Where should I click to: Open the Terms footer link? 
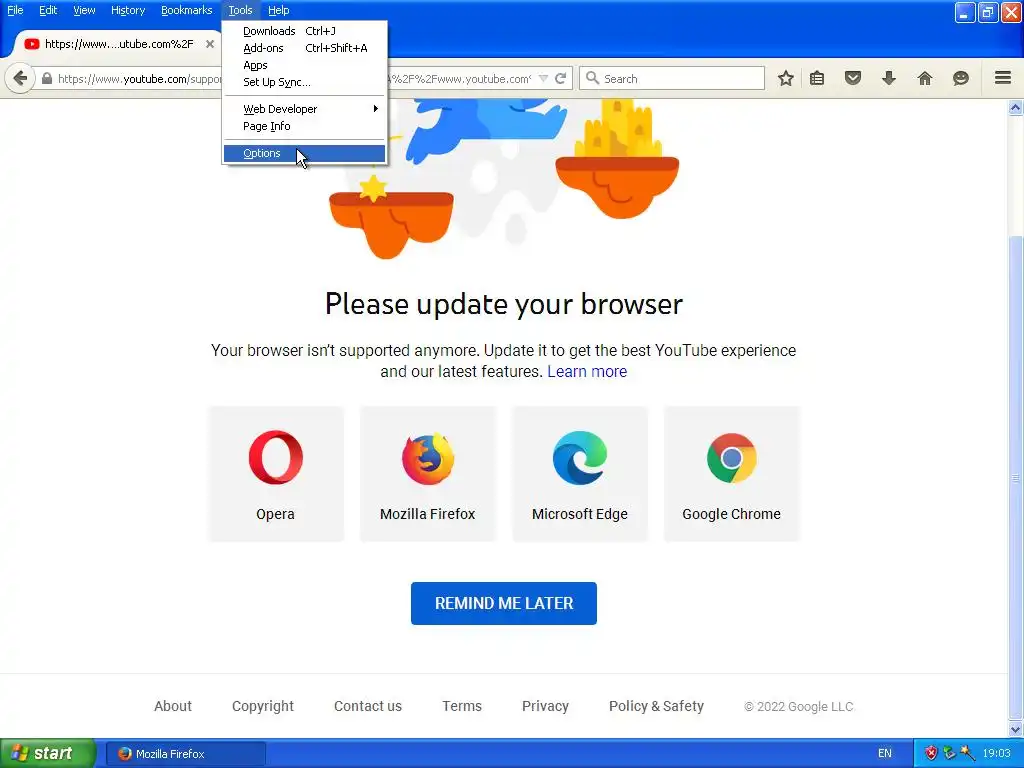tap(462, 706)
